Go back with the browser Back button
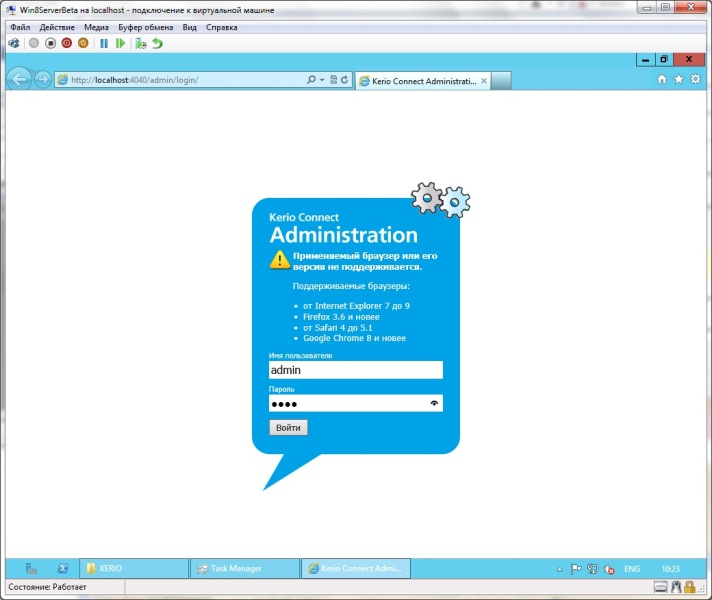The height and width of the screenshot is (600, 712). point(18,79)
